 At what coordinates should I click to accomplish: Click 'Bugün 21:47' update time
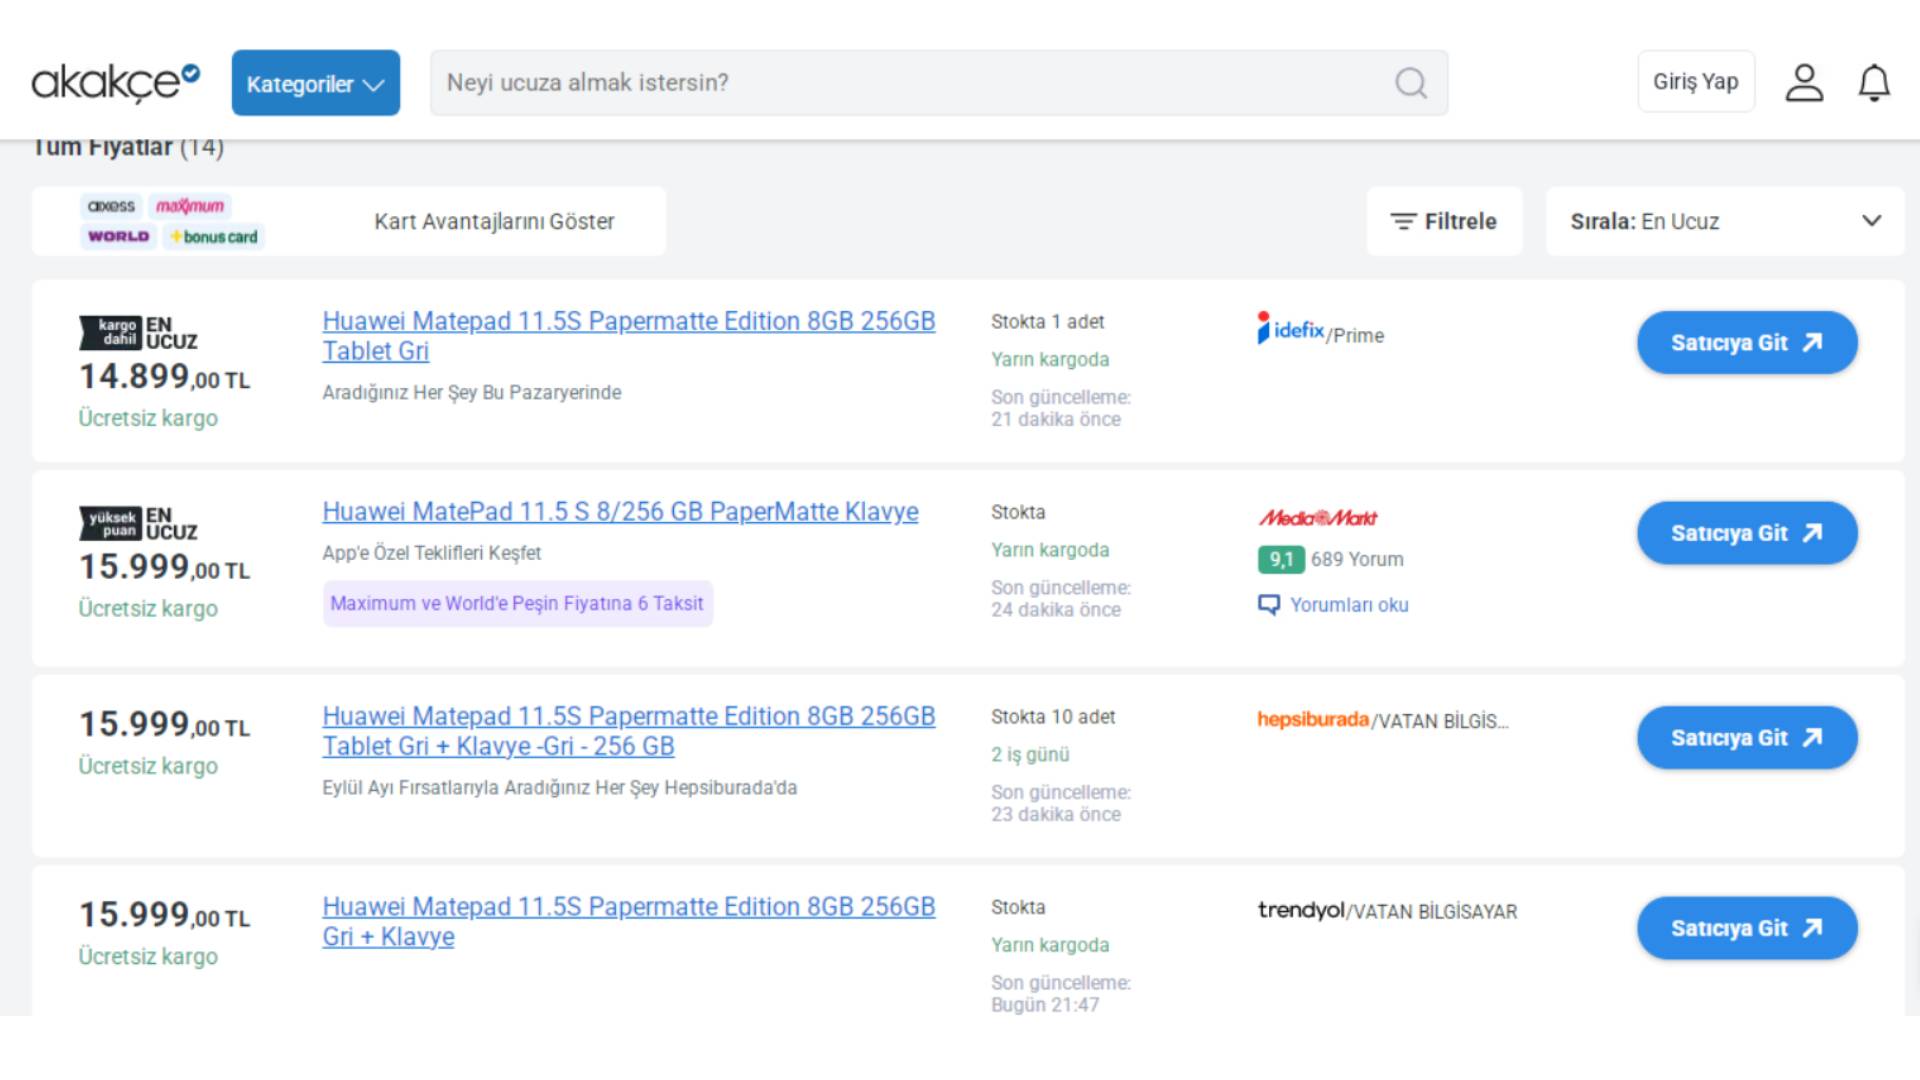click(x=1045, y=1005)
